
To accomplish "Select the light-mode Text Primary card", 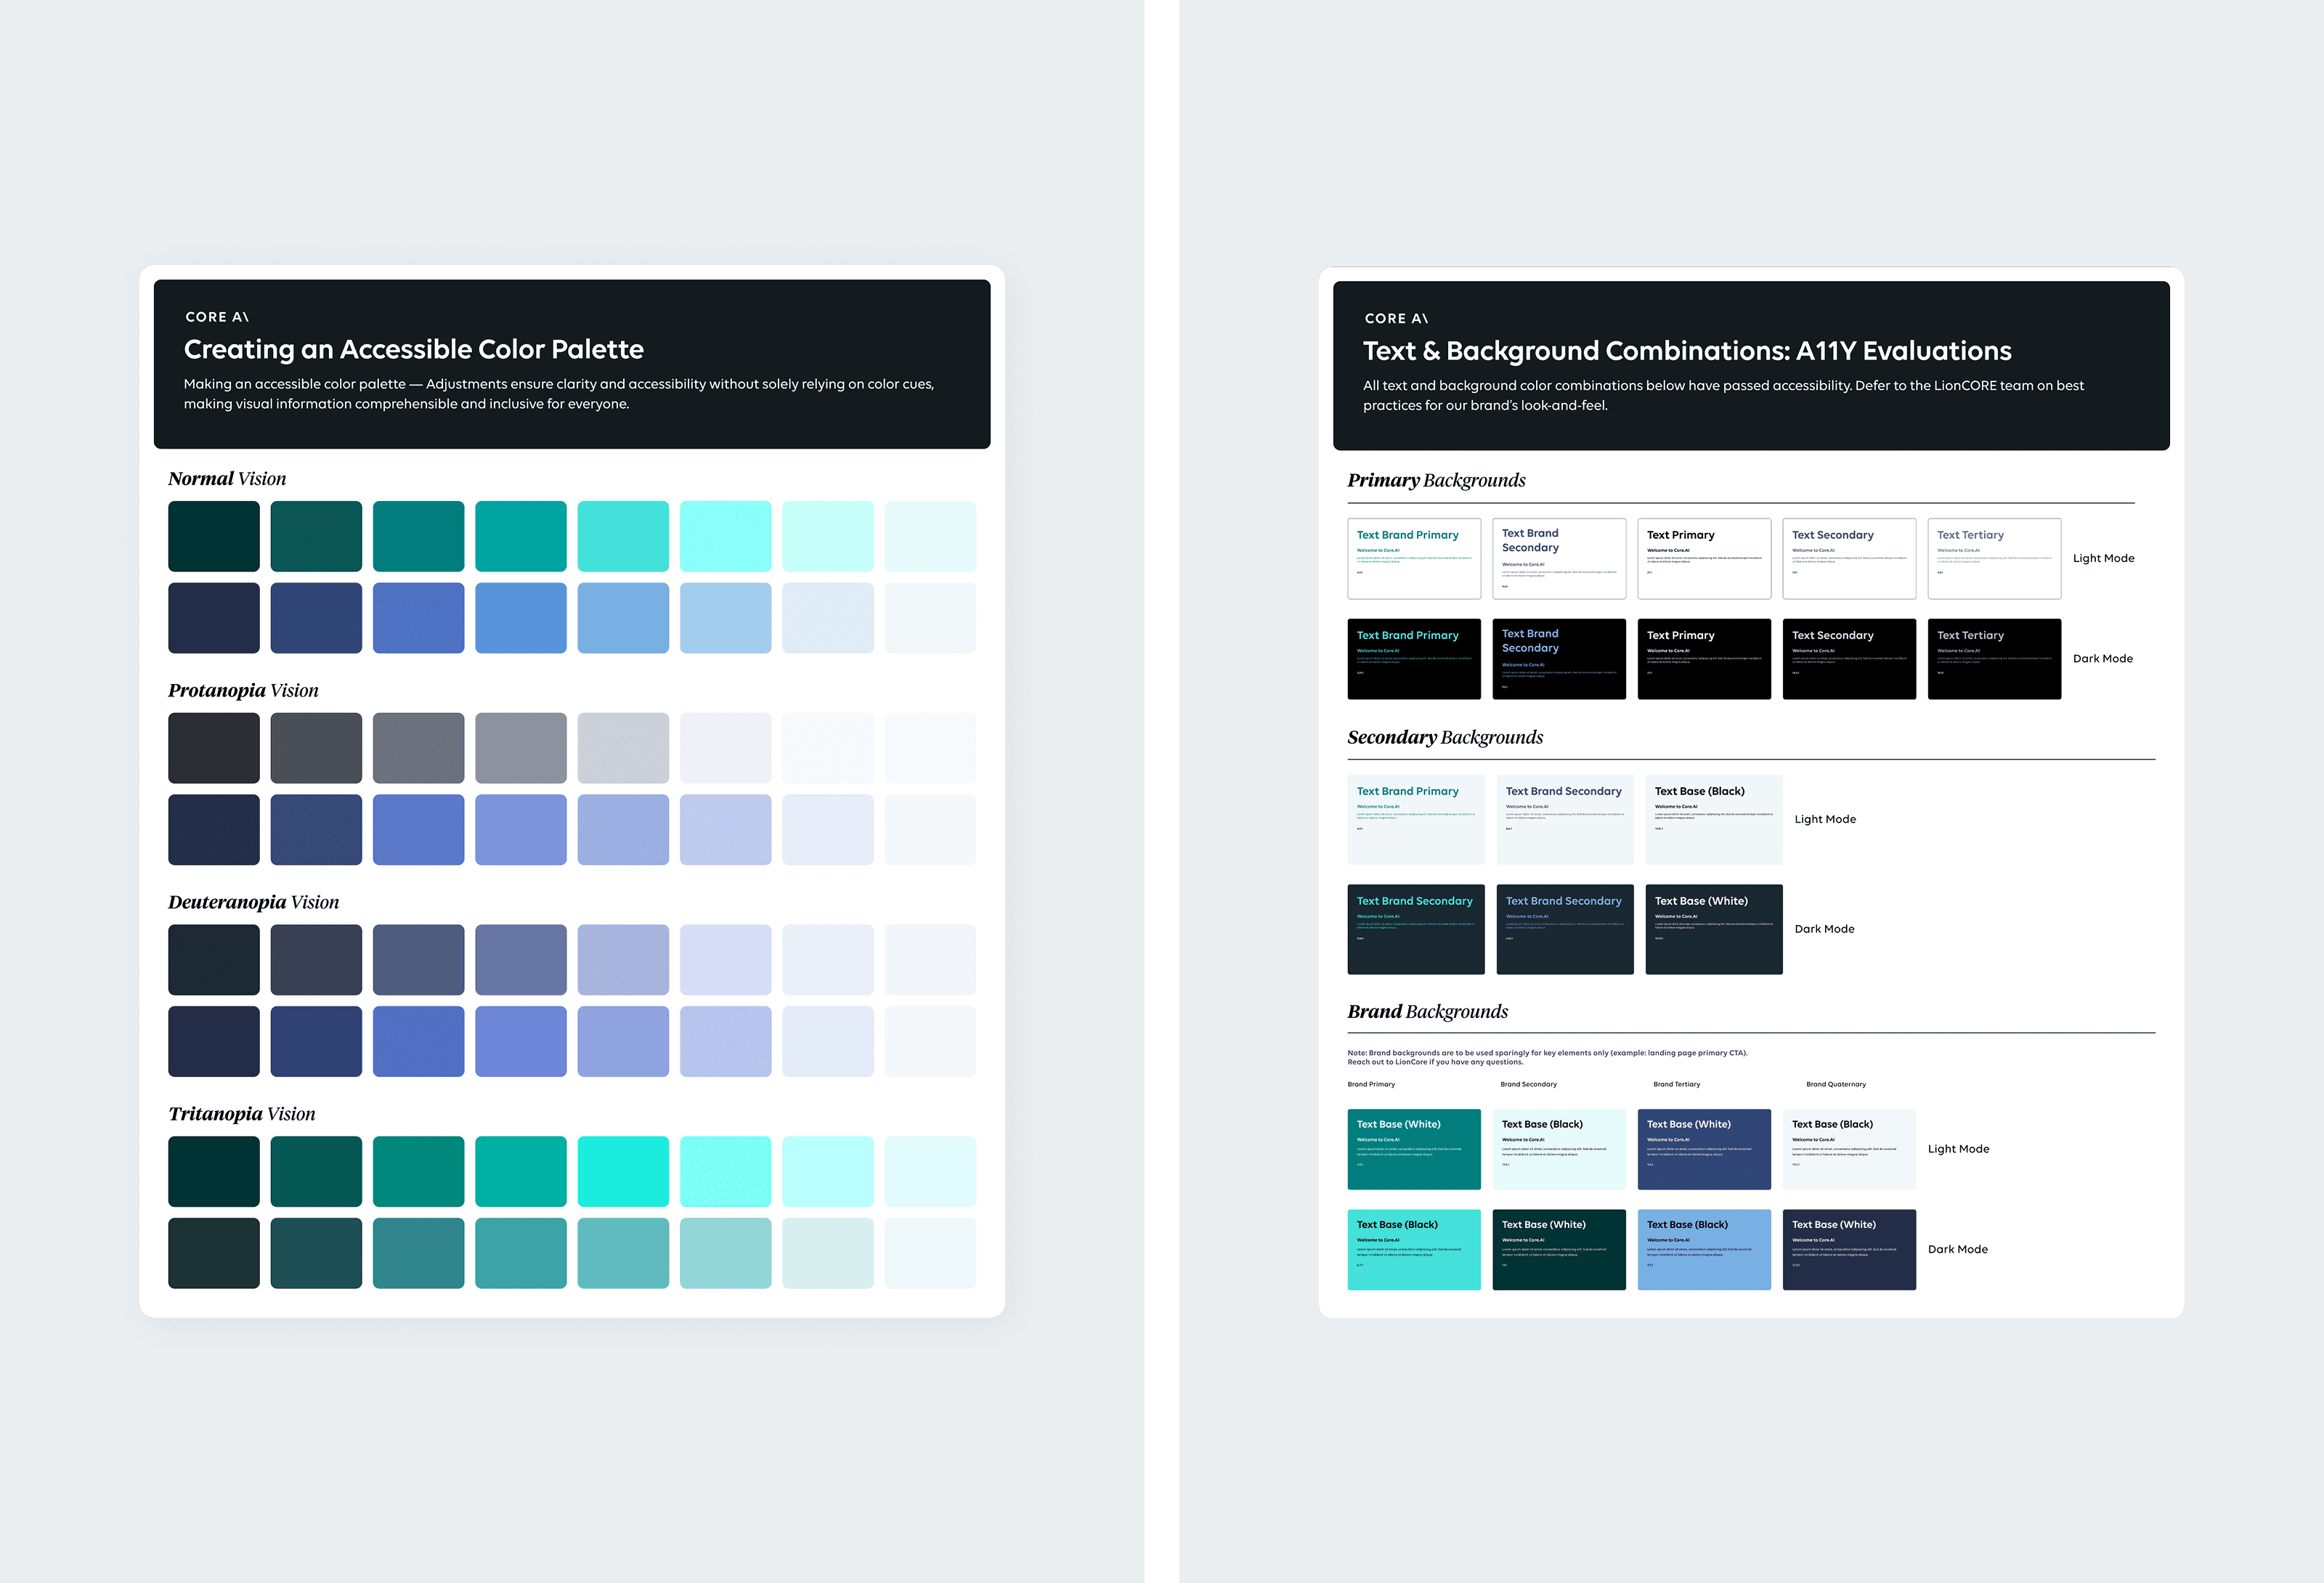I will [1704, 559].
